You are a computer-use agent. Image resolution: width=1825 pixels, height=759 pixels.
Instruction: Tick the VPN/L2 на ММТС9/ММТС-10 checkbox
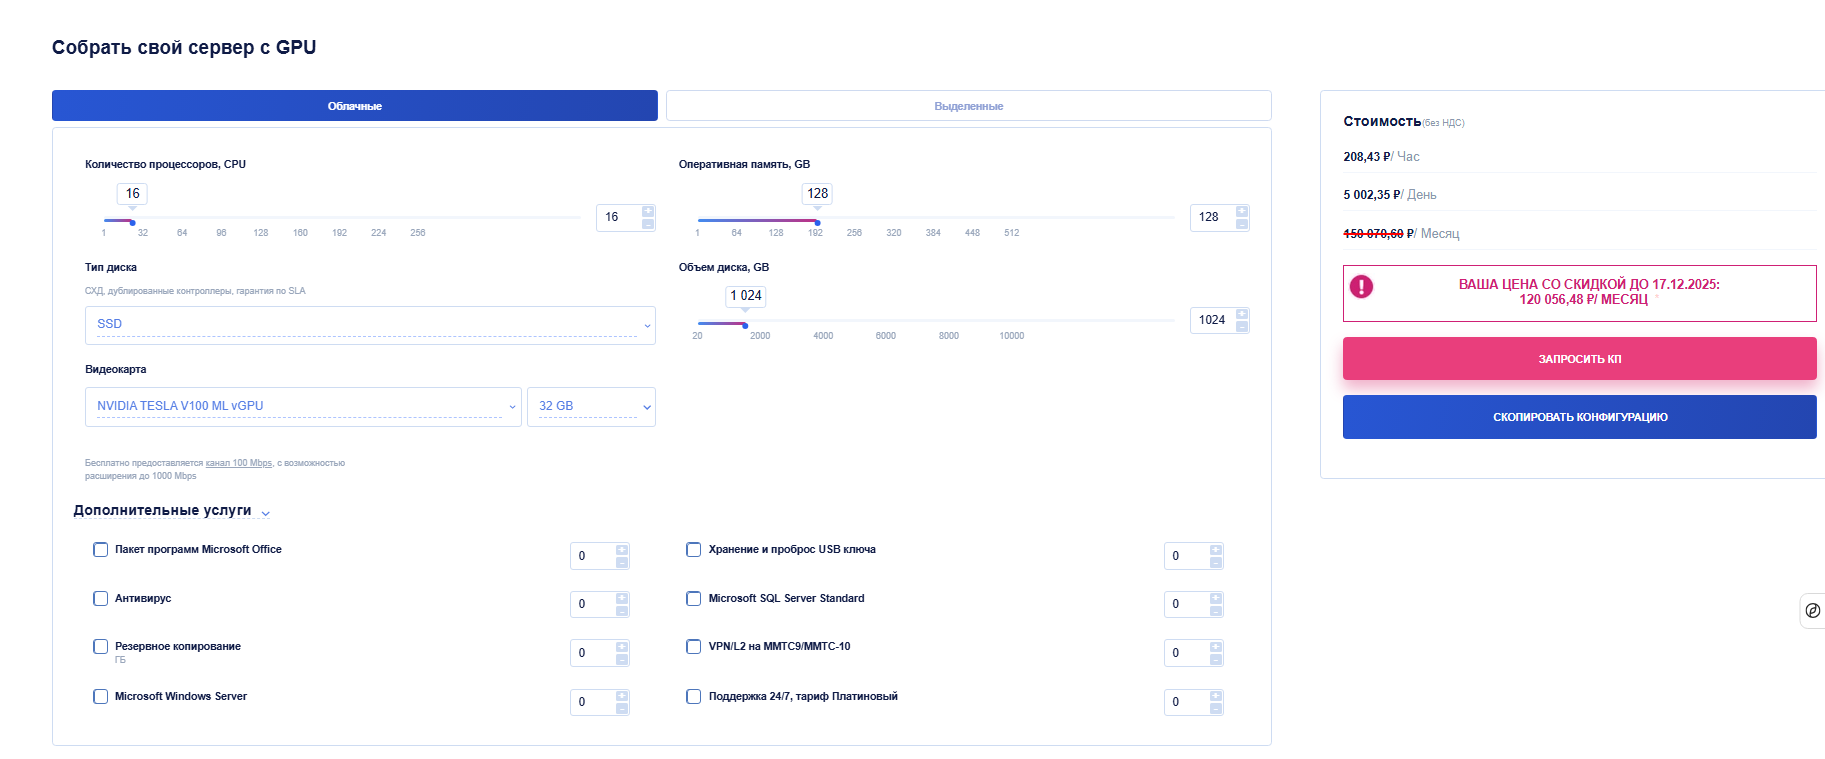tap(694, 646)
